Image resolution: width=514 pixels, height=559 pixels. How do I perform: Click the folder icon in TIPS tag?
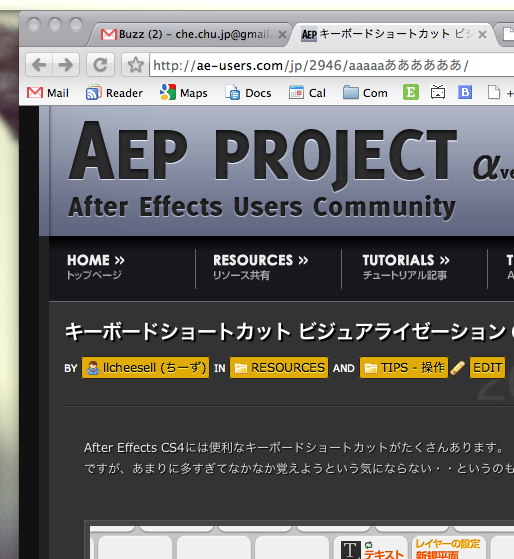371,368
